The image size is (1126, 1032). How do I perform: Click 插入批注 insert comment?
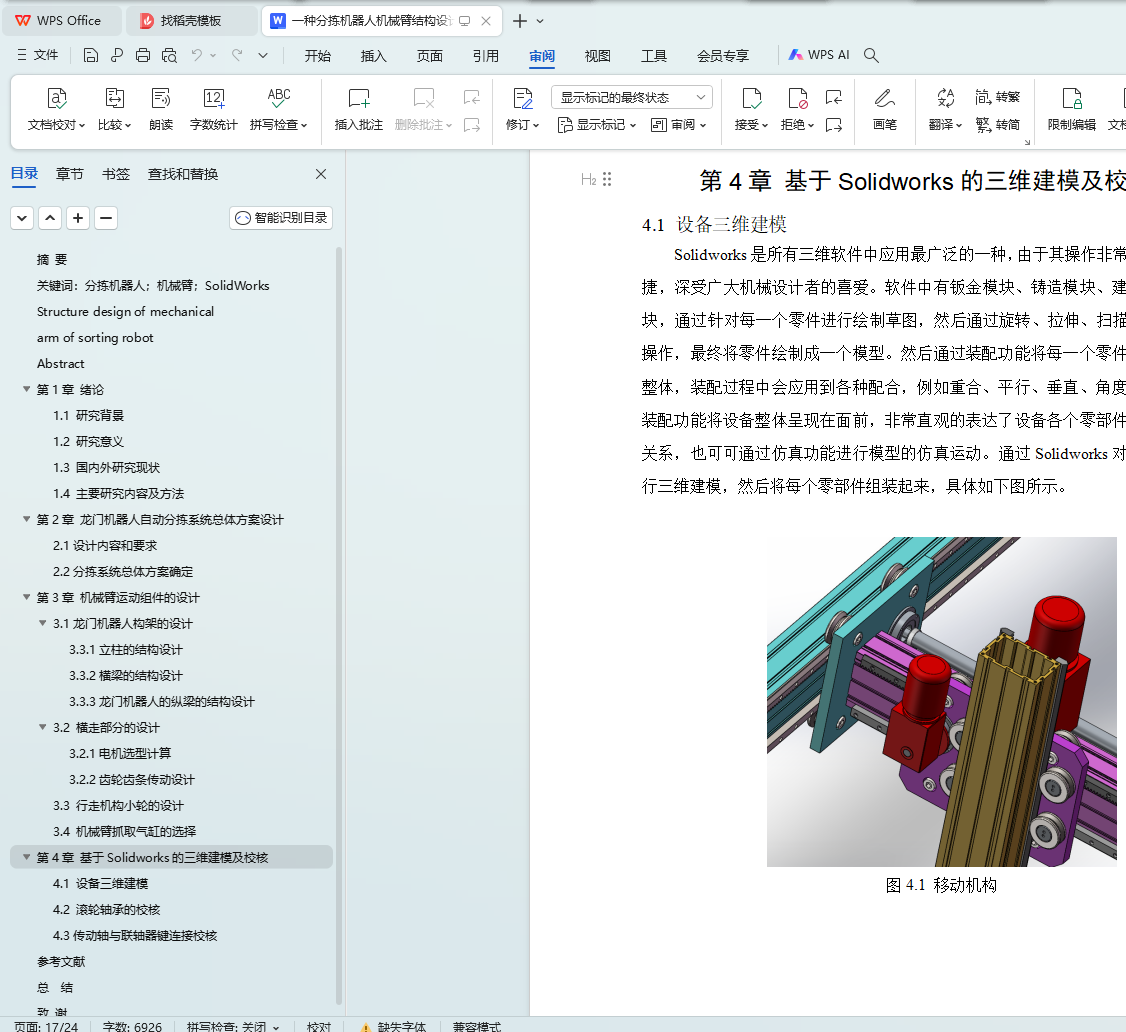coord(358,109)
